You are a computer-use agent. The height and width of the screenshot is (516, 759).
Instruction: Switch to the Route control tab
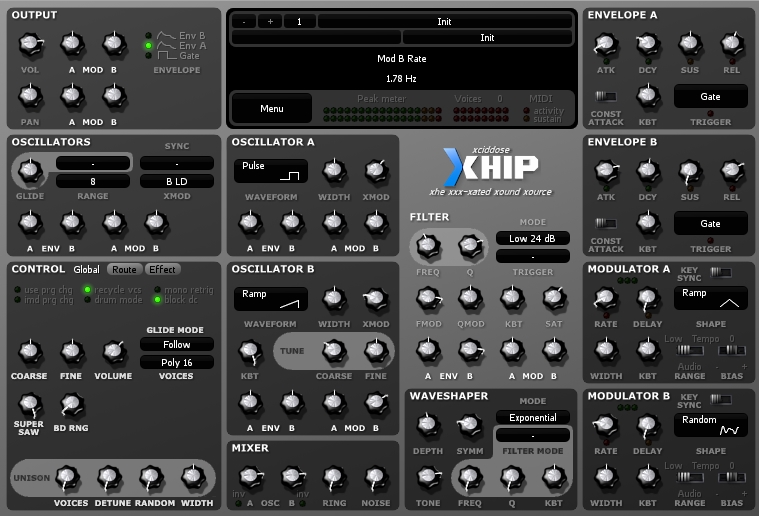point(124,269)
